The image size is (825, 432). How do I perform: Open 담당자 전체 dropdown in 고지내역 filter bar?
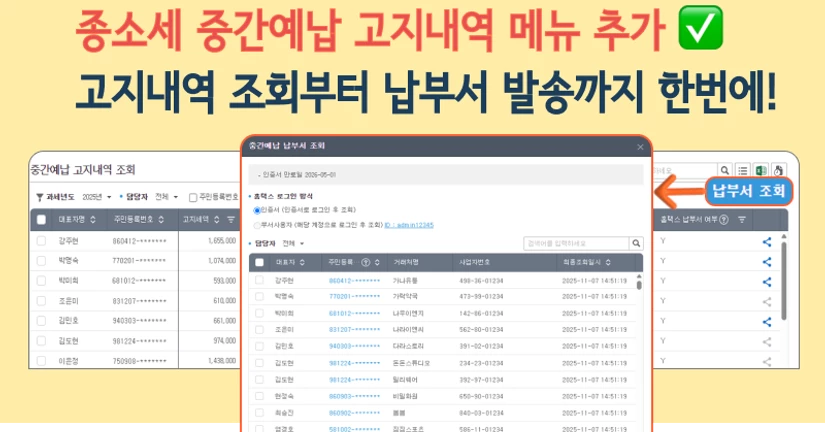tap(166, 197)
